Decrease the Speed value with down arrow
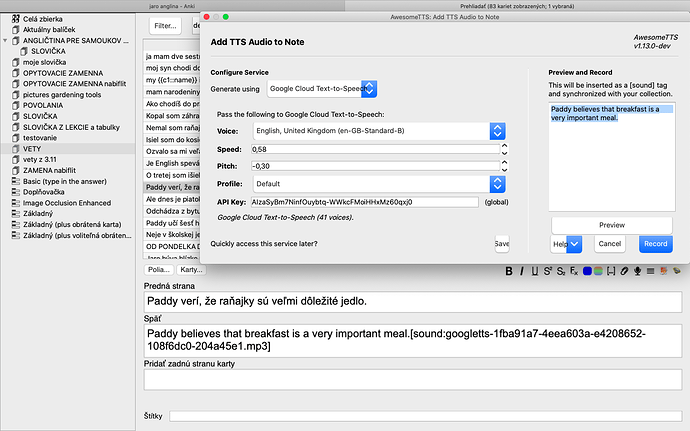690x431 pixels. tap(504, 153)
